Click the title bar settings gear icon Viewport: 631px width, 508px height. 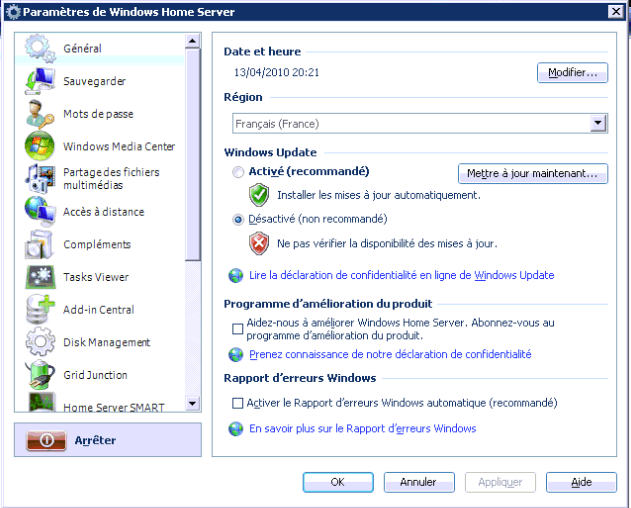(14, 12)
